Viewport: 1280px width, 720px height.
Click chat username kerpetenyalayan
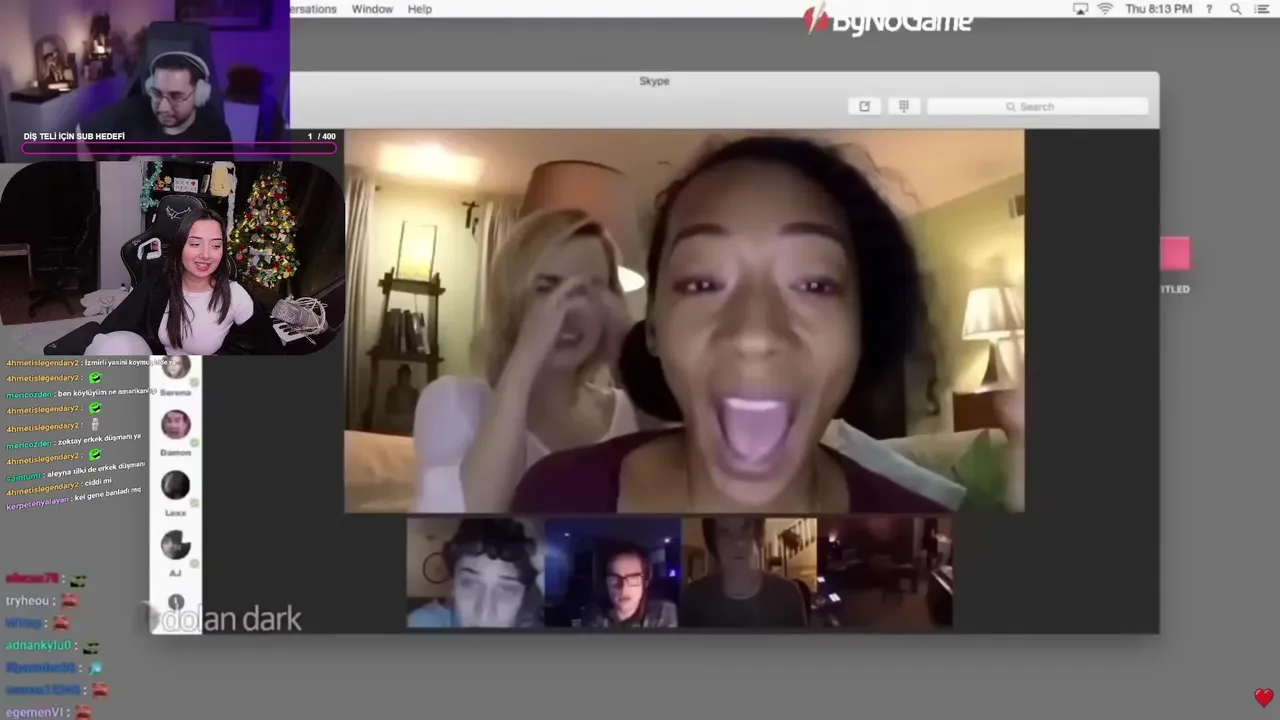point(37,501)
